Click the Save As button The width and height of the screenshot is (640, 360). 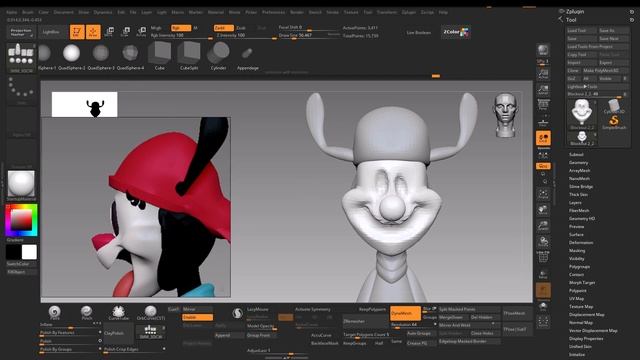click(x=613, y=31)
